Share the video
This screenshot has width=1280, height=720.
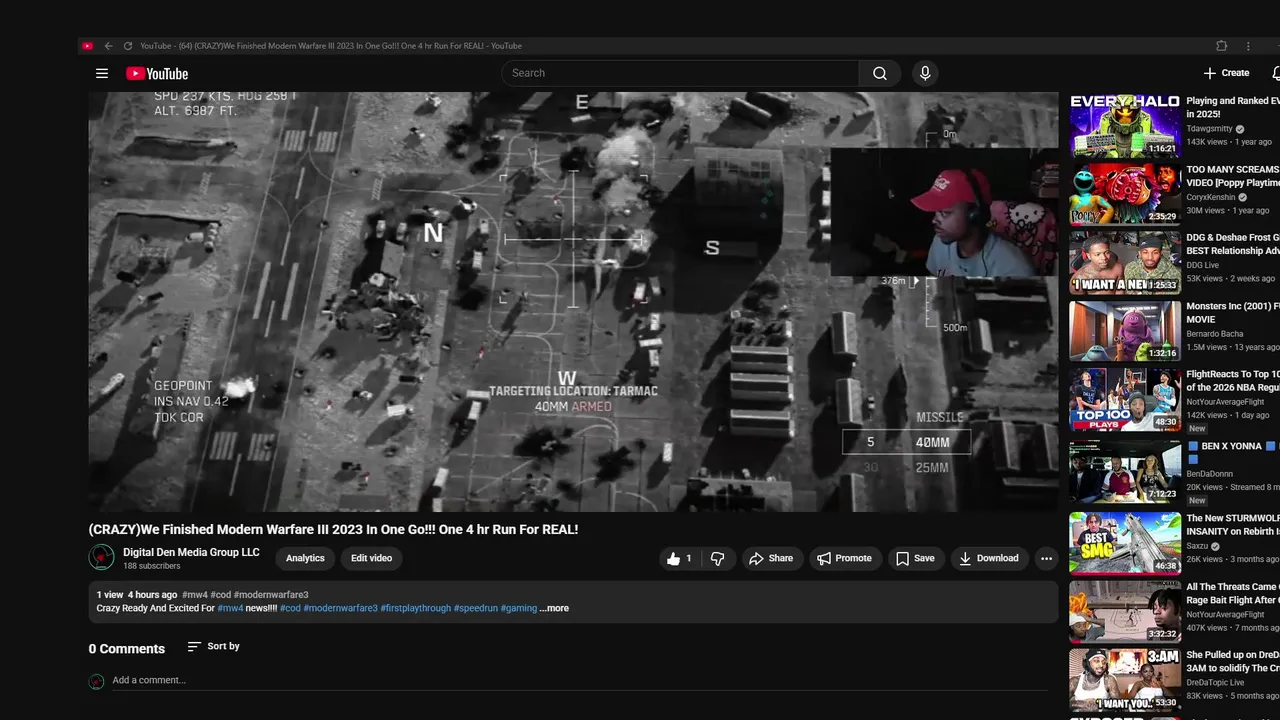(771, 559)
